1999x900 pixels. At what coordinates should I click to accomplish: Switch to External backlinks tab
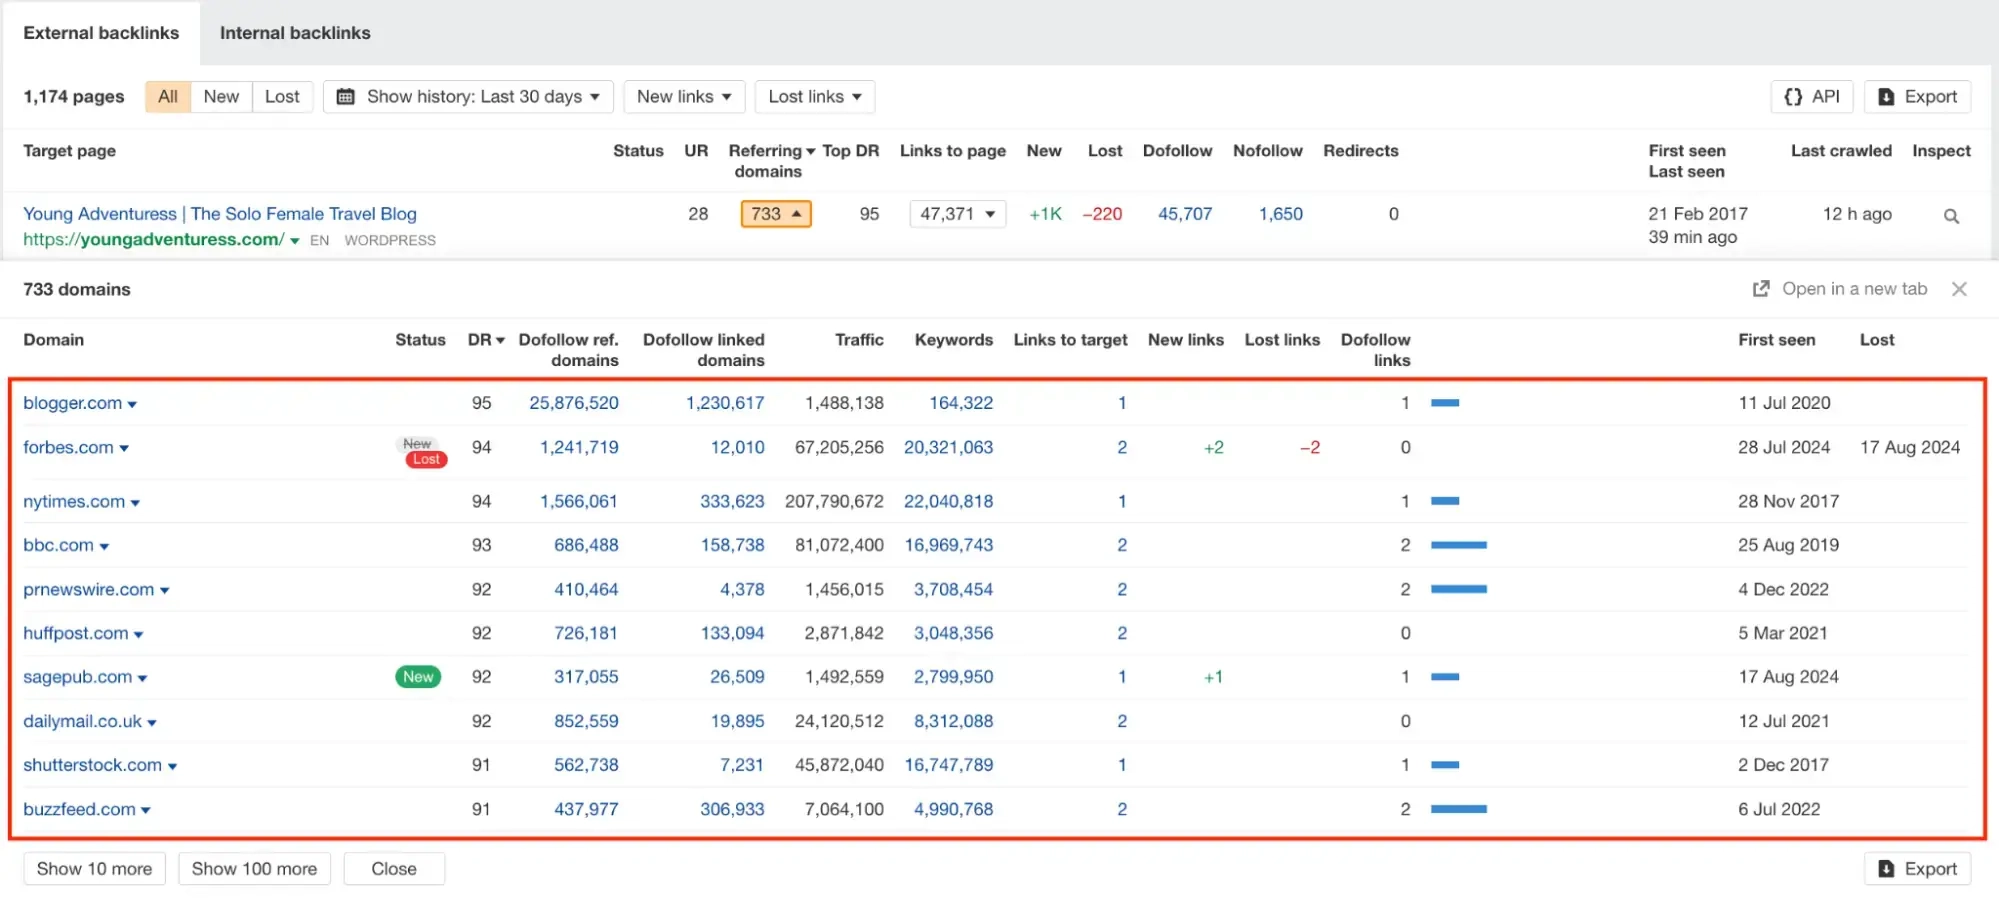(x=101, y=33)
